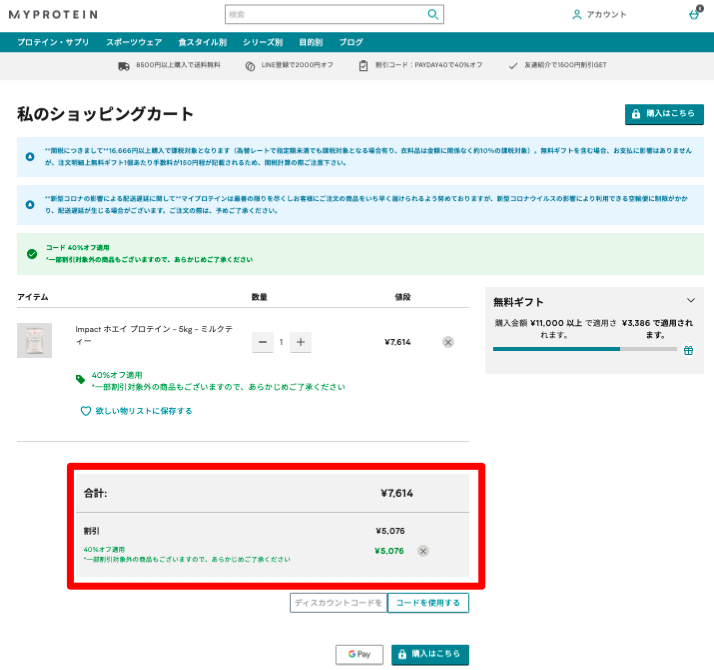The image size is (714, 670).
Task: Click the green success checkmark icon
Action: click(32, 254)
